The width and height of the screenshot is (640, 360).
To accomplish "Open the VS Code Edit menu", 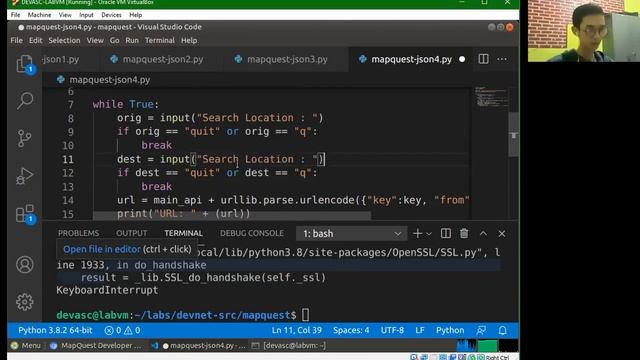I will 36,40.
